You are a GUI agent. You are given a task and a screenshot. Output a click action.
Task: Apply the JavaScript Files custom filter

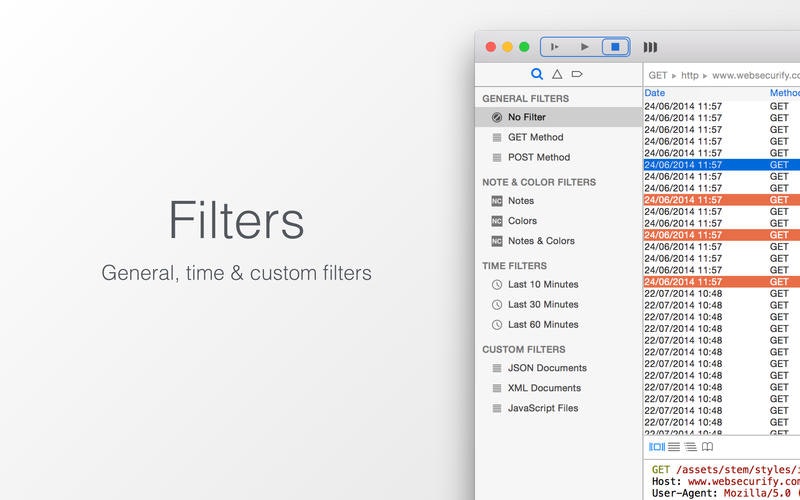tap(559, 408)
